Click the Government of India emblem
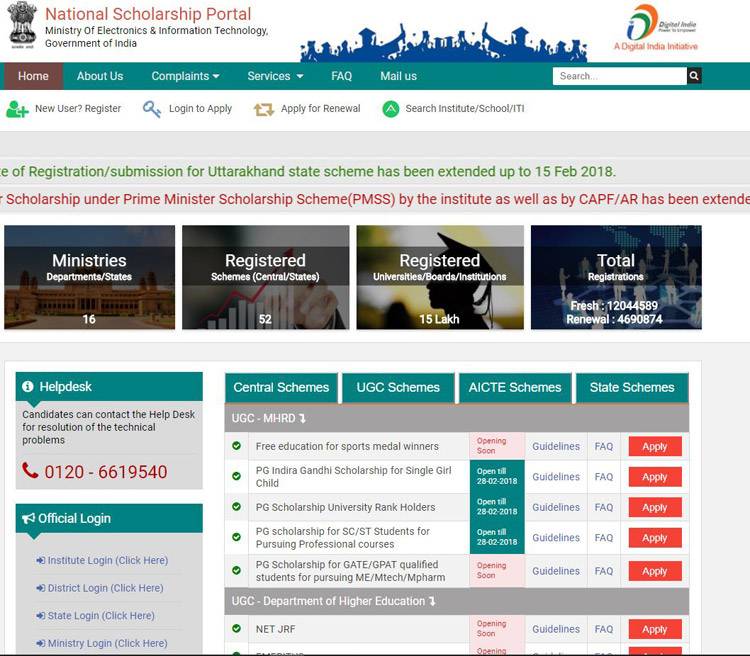The width and height of the screenshot is (750, 656). tap(21, 25)
